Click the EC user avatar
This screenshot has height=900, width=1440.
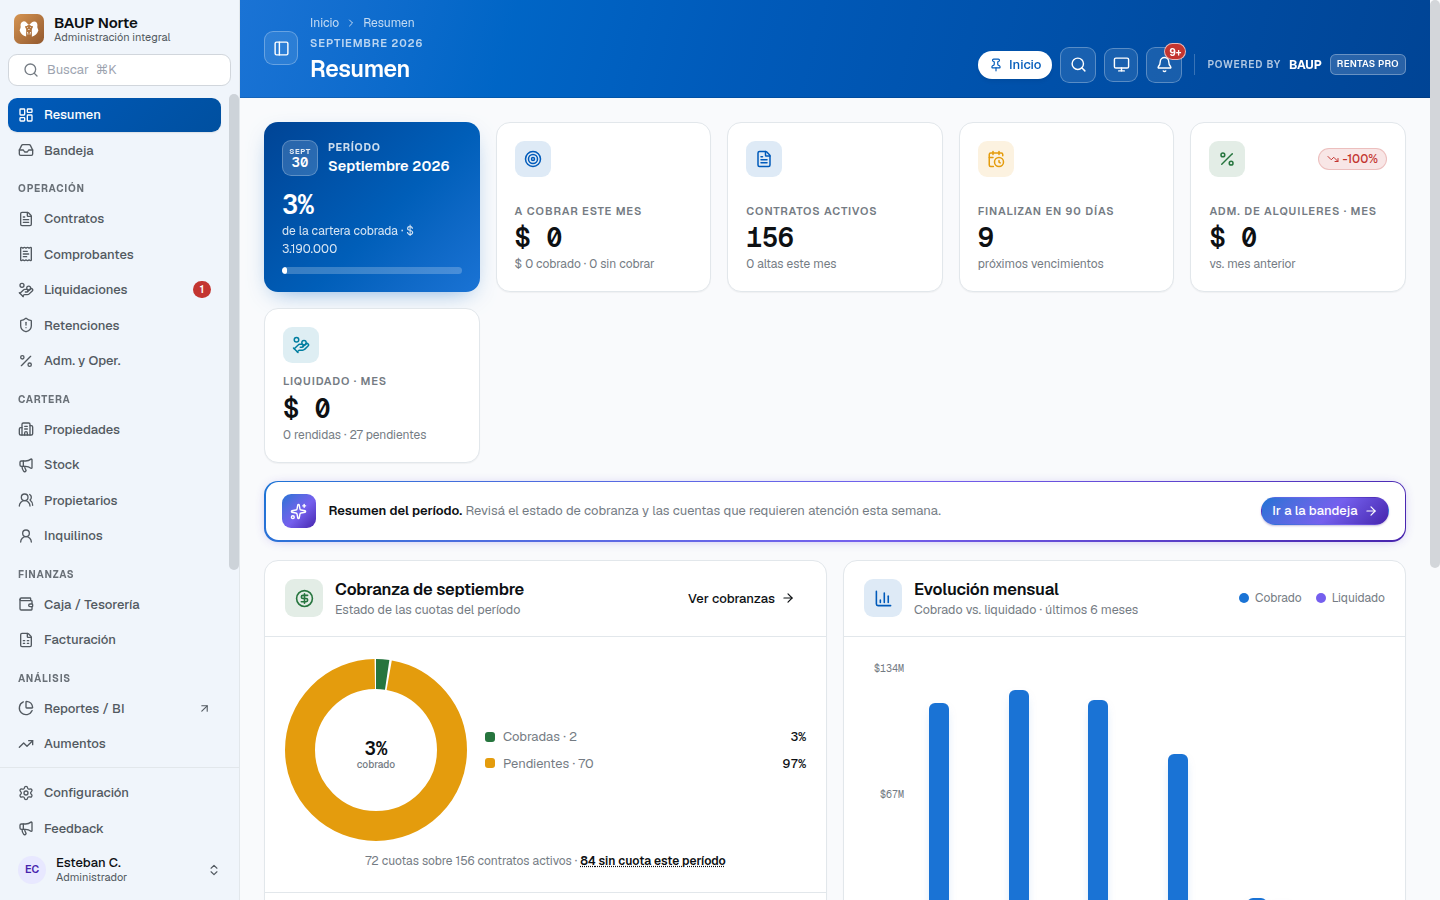click(32, 870)
